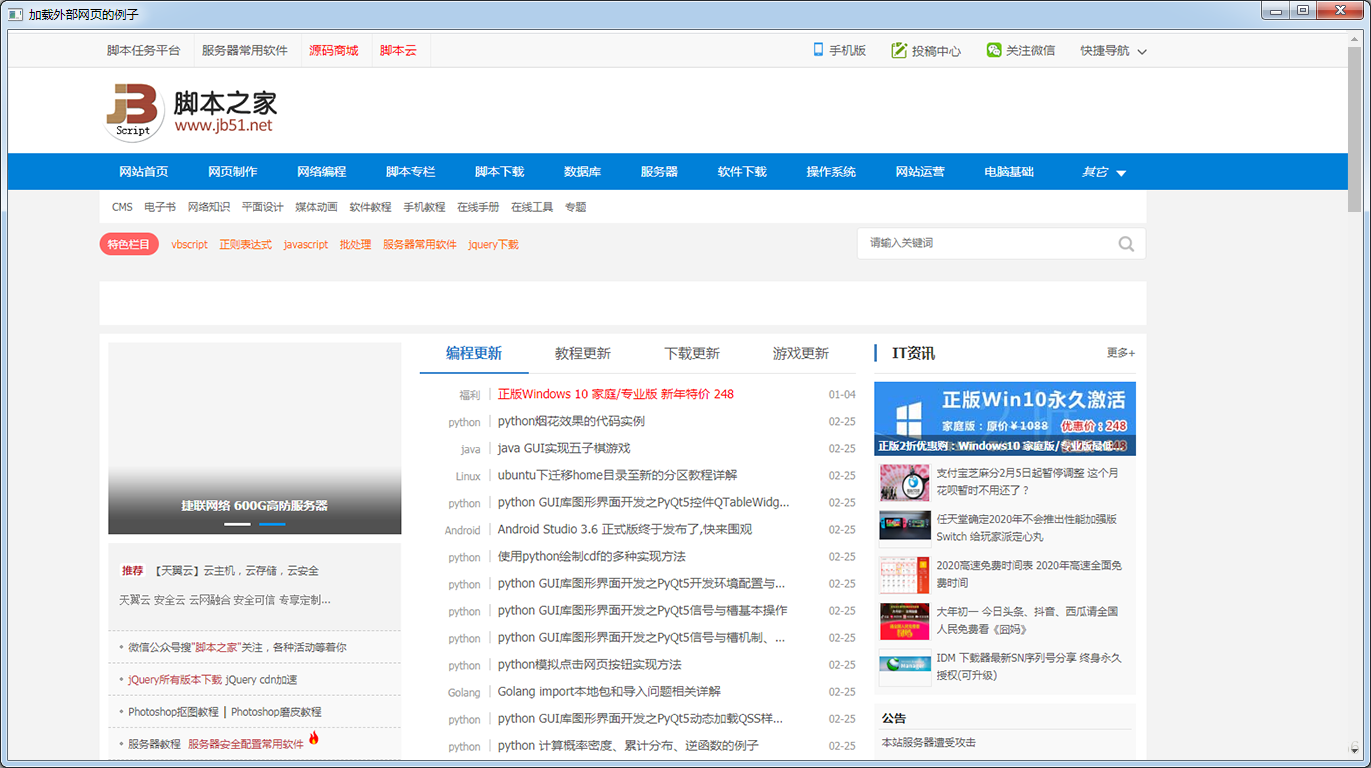The width and height of the screenshot is (1371, 768).
Task: Click the application icon in the title bar
Action: 13,14
